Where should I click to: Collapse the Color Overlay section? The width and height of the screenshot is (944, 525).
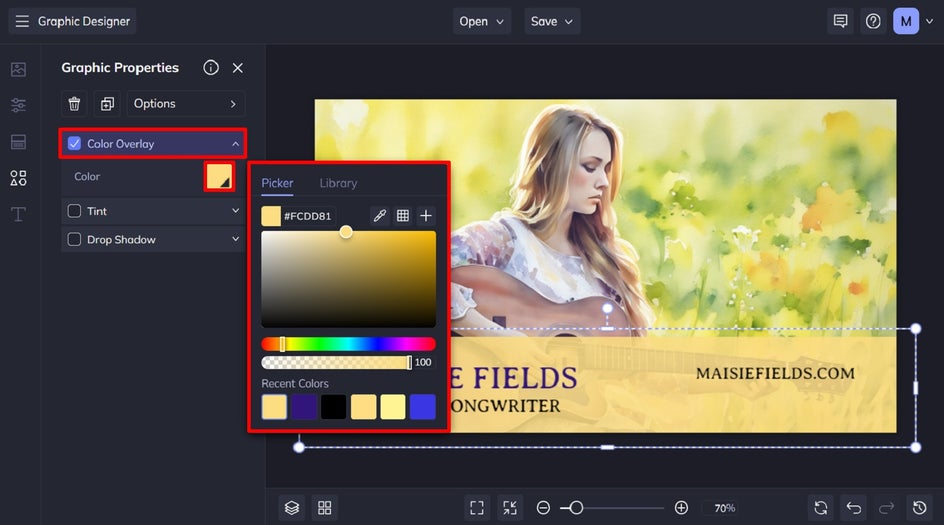235,144
